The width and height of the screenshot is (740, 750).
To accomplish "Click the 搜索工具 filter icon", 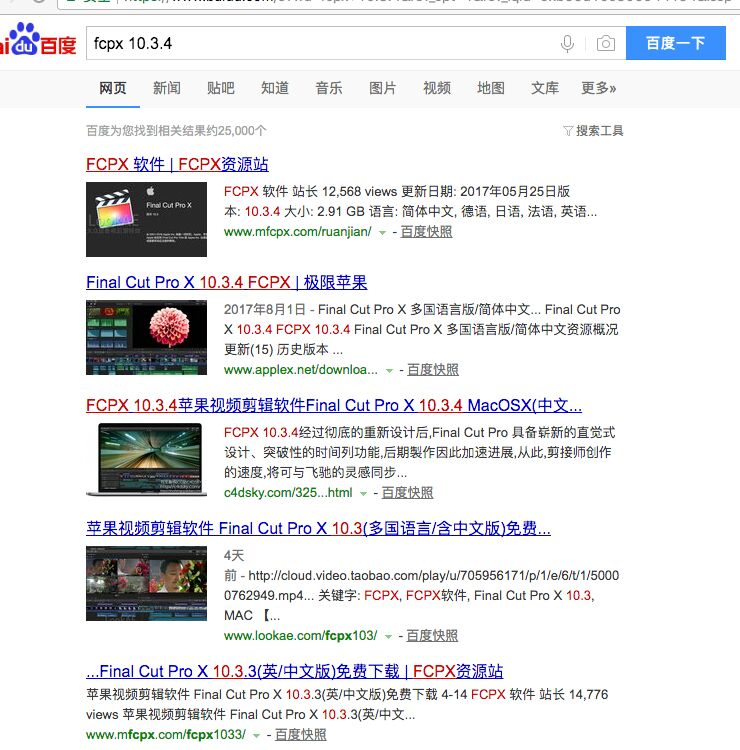I will (568, 131).
